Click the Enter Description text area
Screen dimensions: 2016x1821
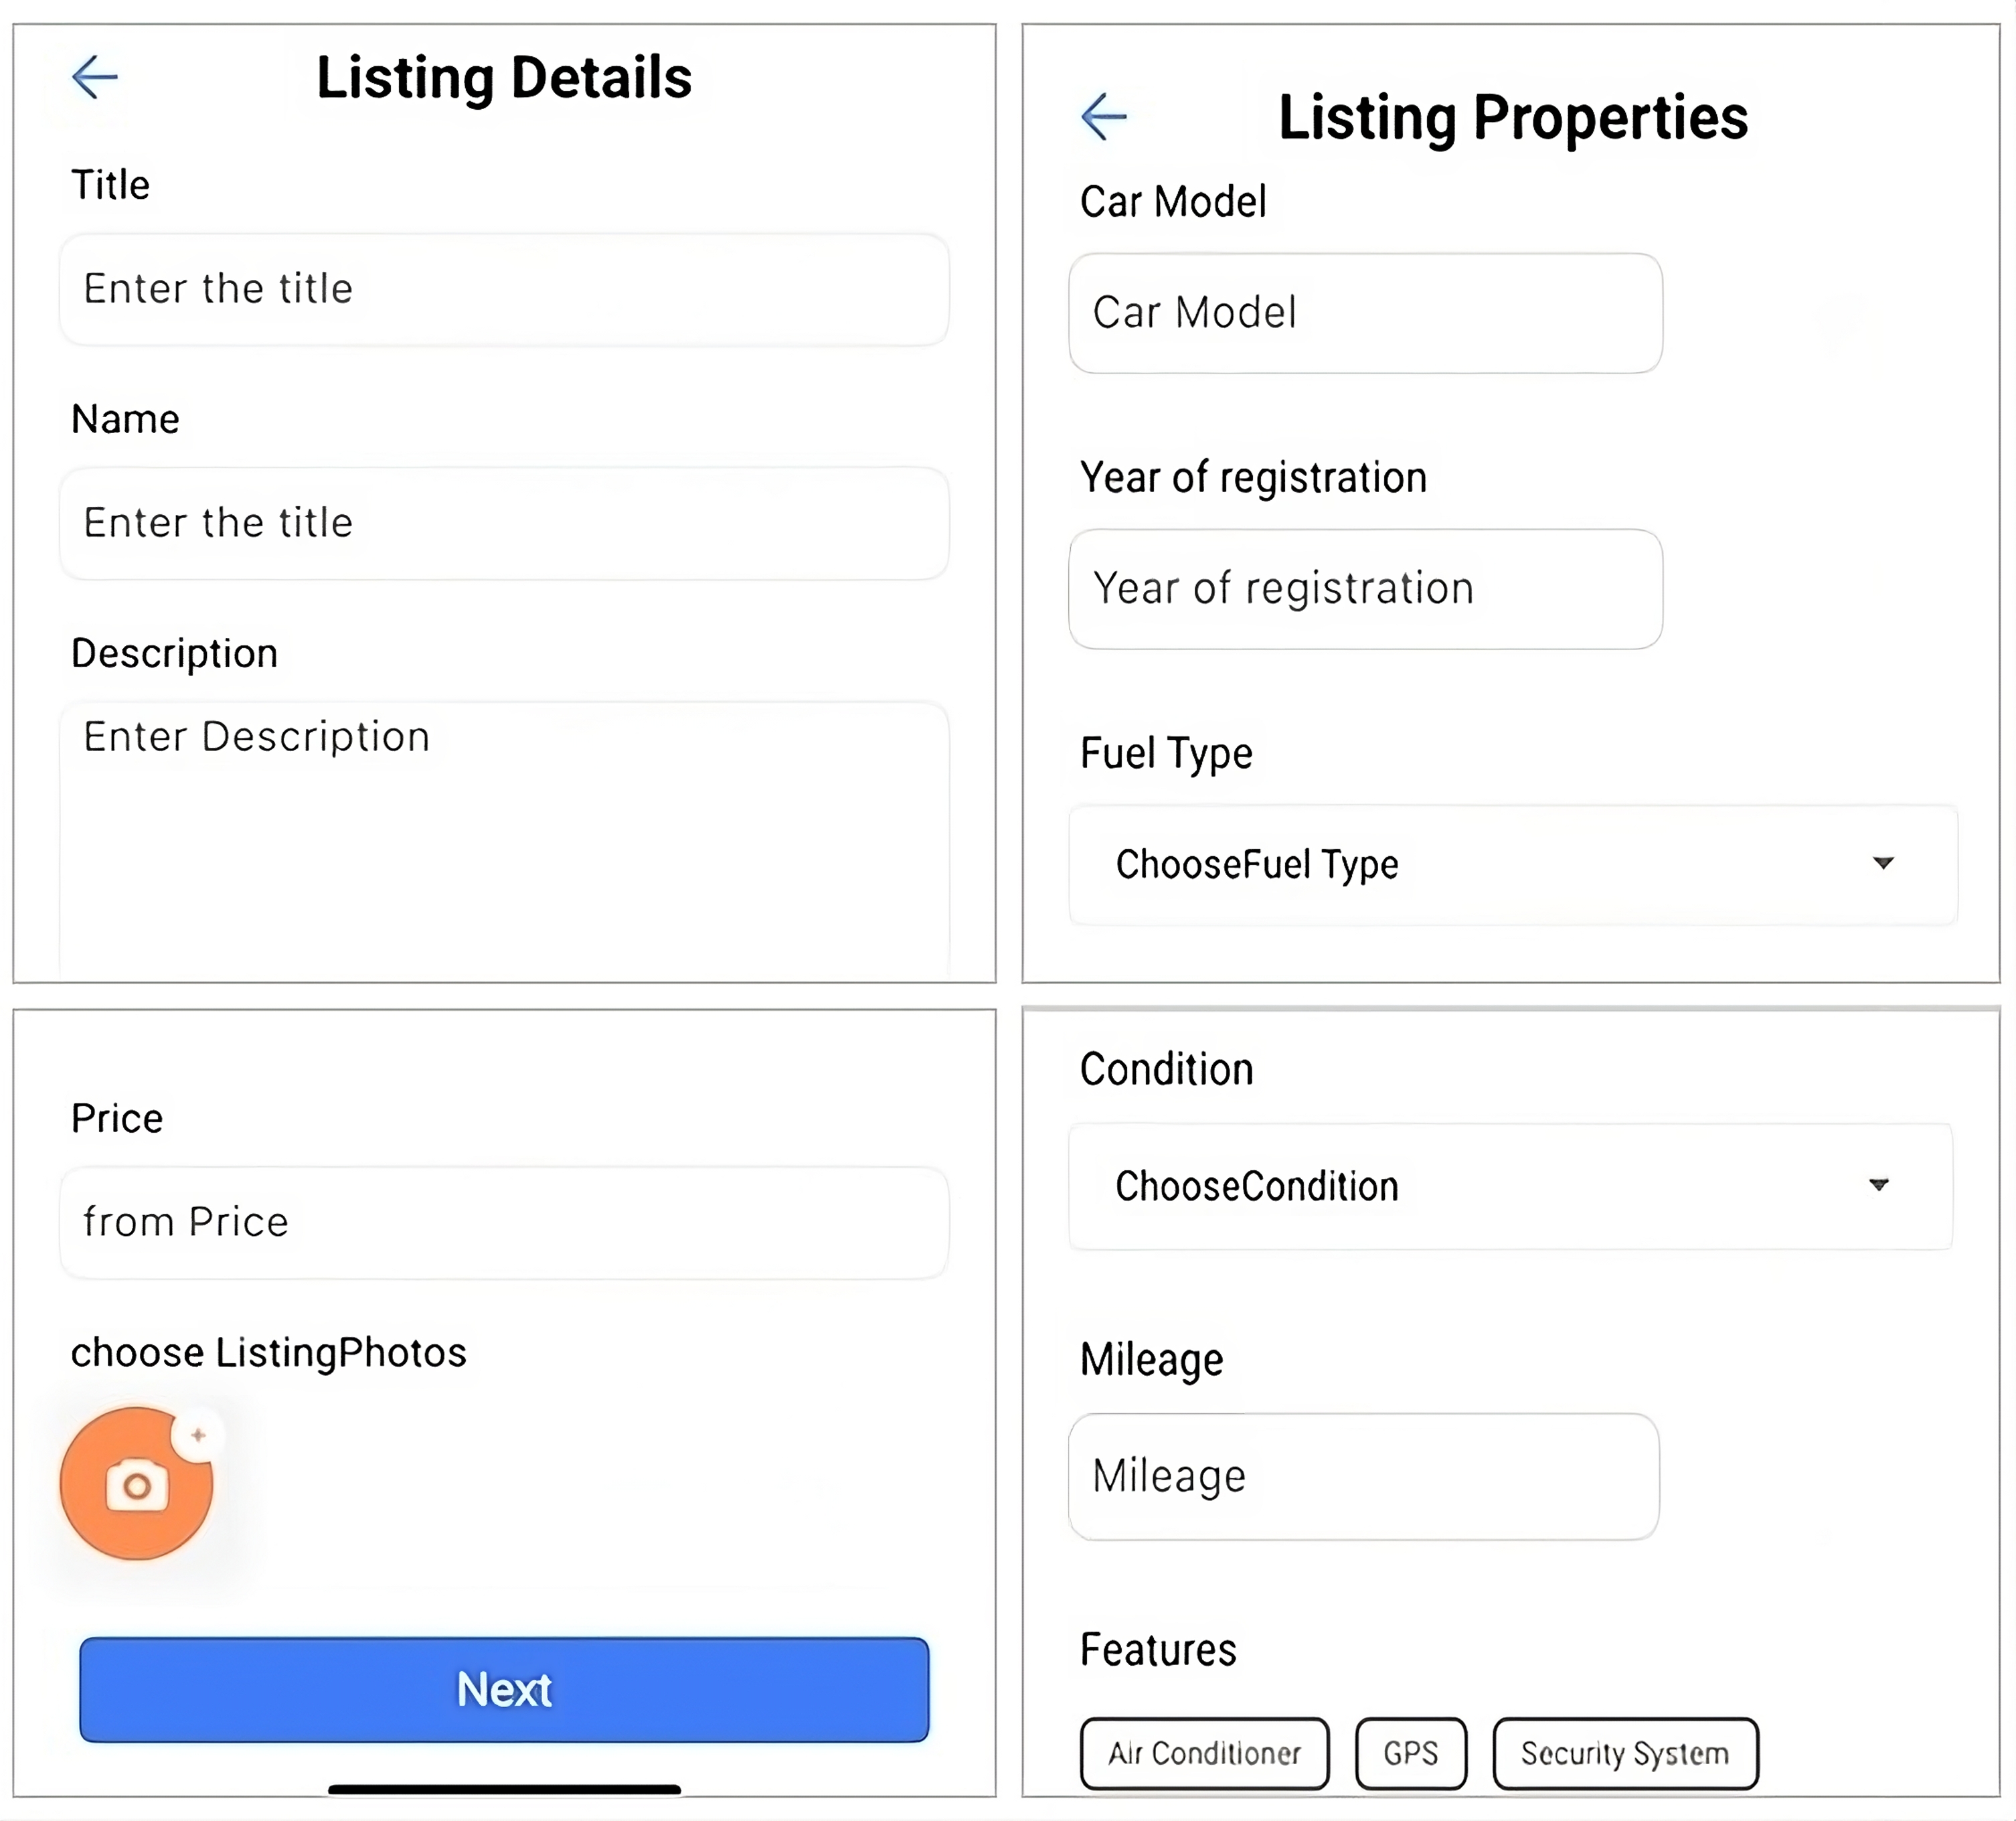point(504,840)
